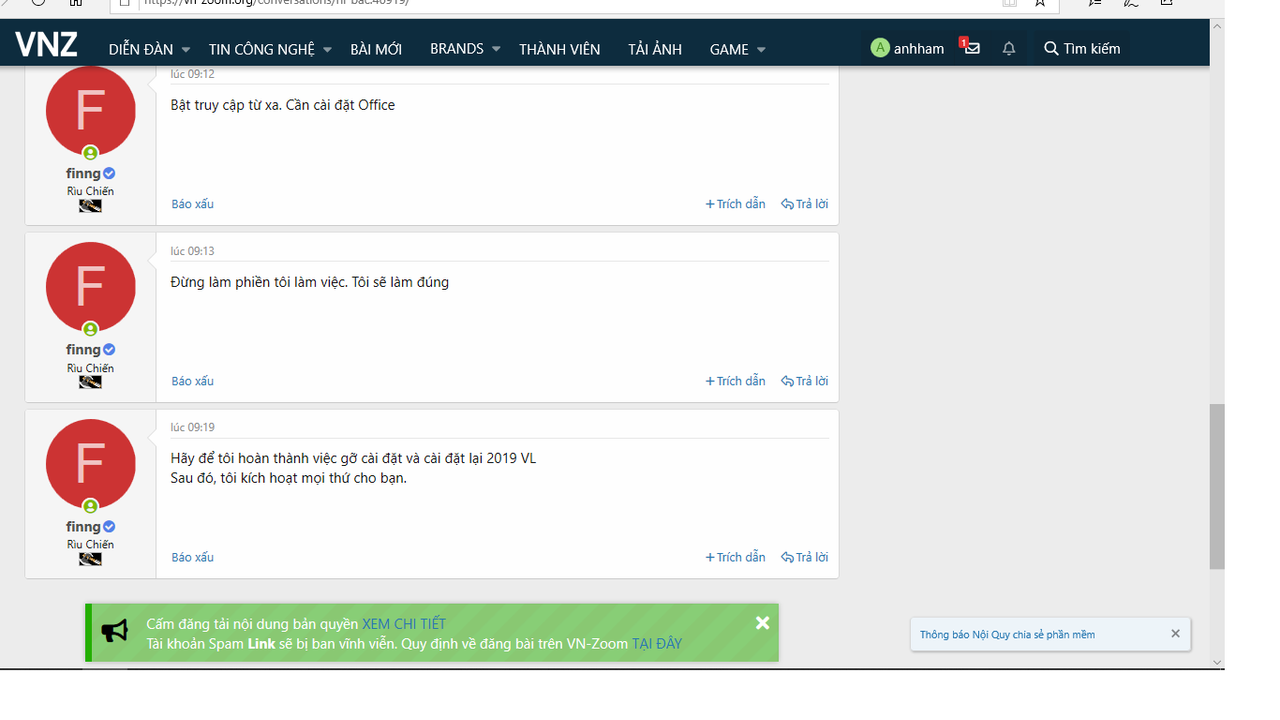The width and height of the screenshot is (1280, 720).
Task: Follow the TẠI ĐÂY posting rules link
Action: (x=657, y=644)
